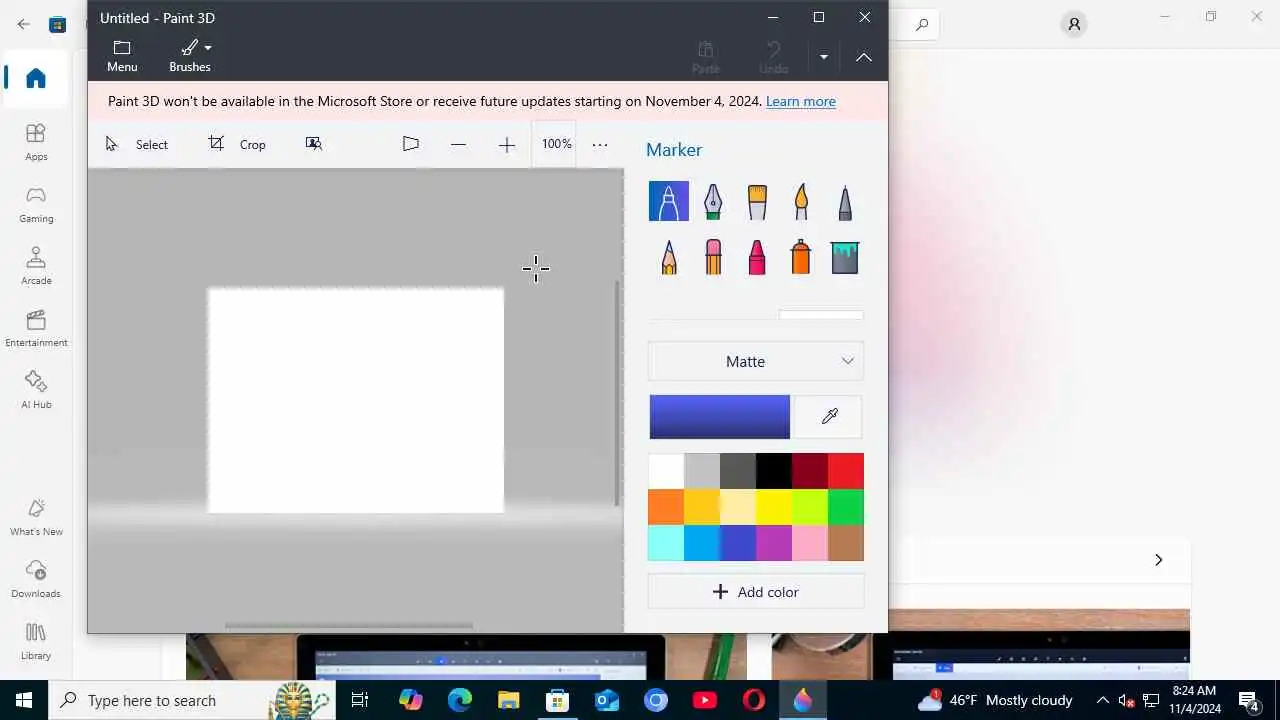Click the Paste button
This screenshot has width=1280, height=720.
pyautogui.click(x=706, y=57)
